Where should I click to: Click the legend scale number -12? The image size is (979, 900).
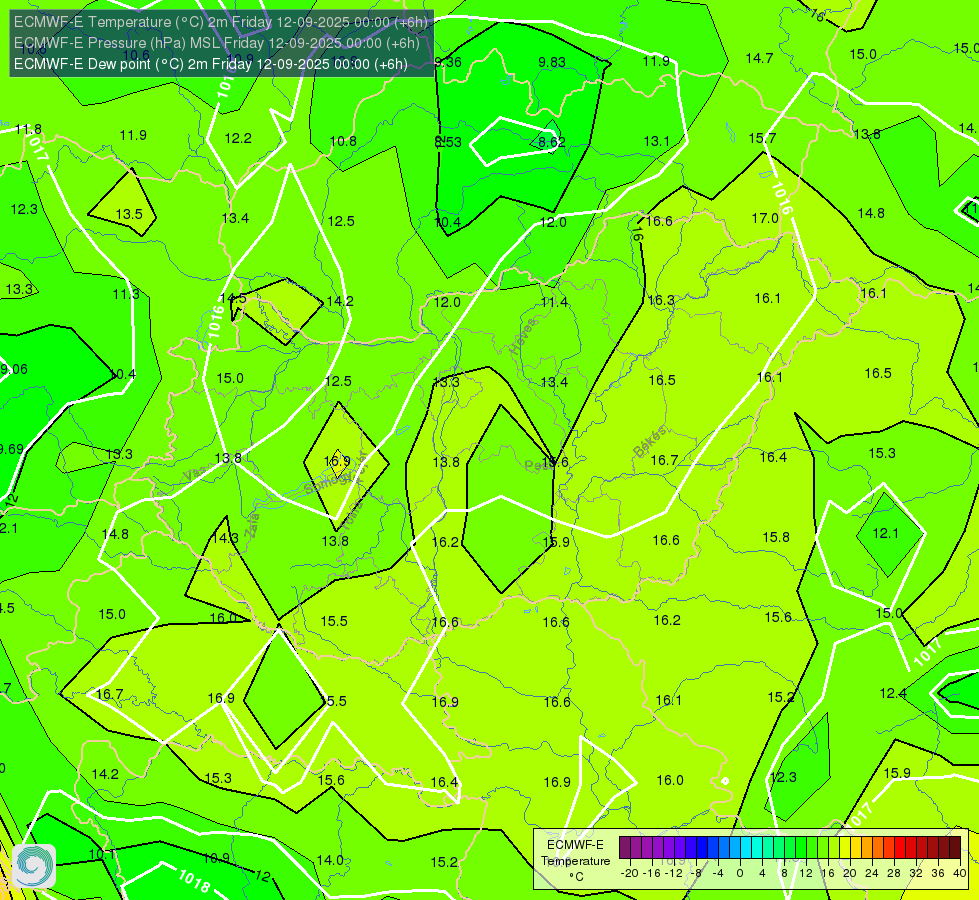[x=674, y=873]
